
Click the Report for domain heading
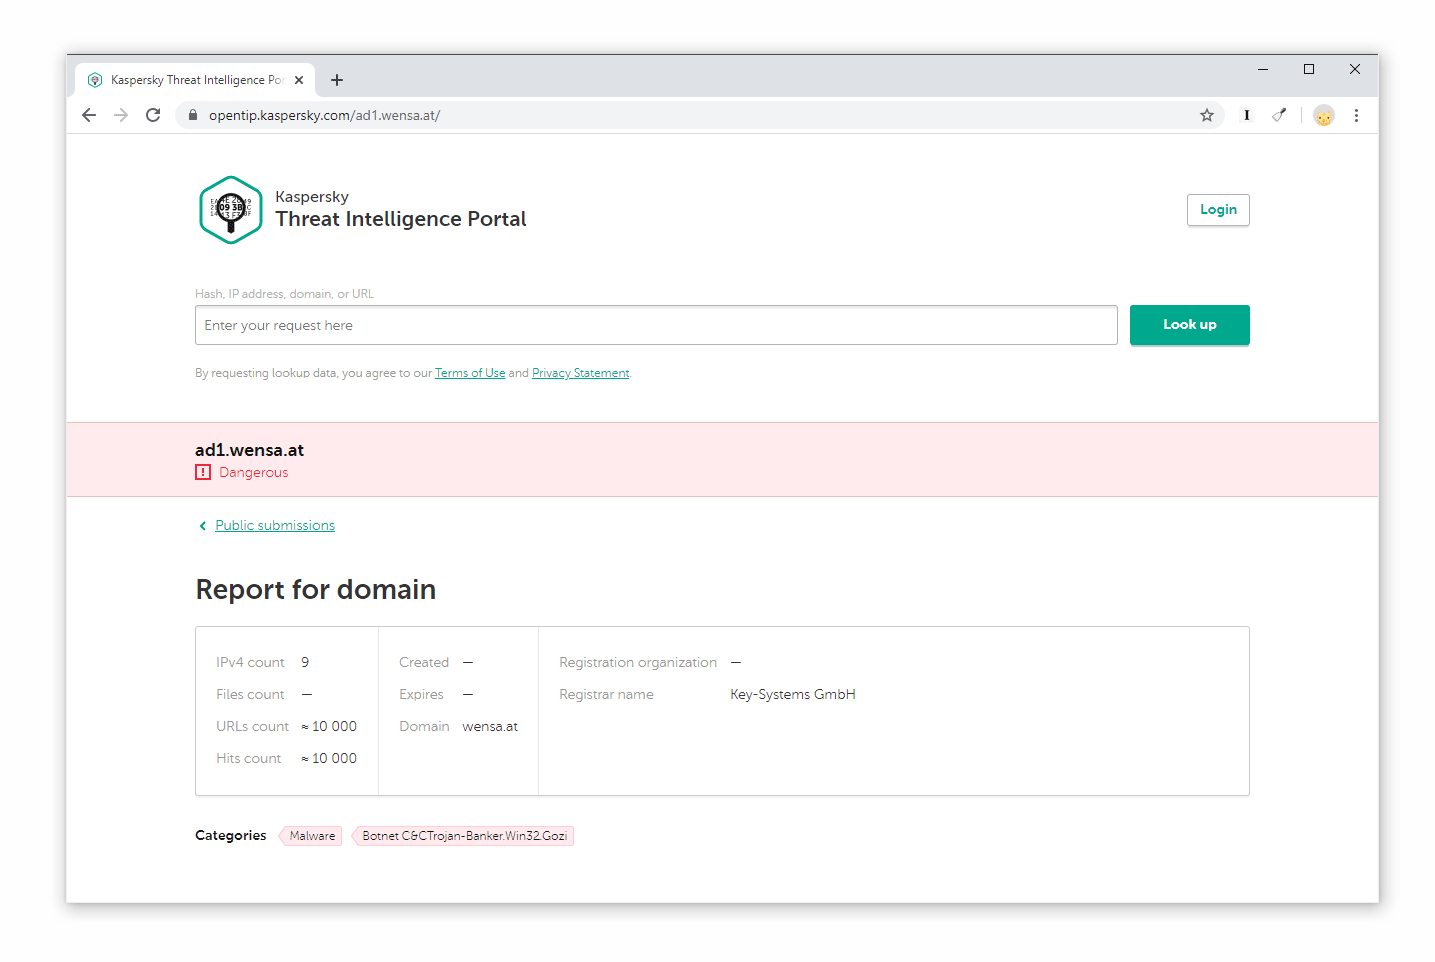click(x=316, y=589)
